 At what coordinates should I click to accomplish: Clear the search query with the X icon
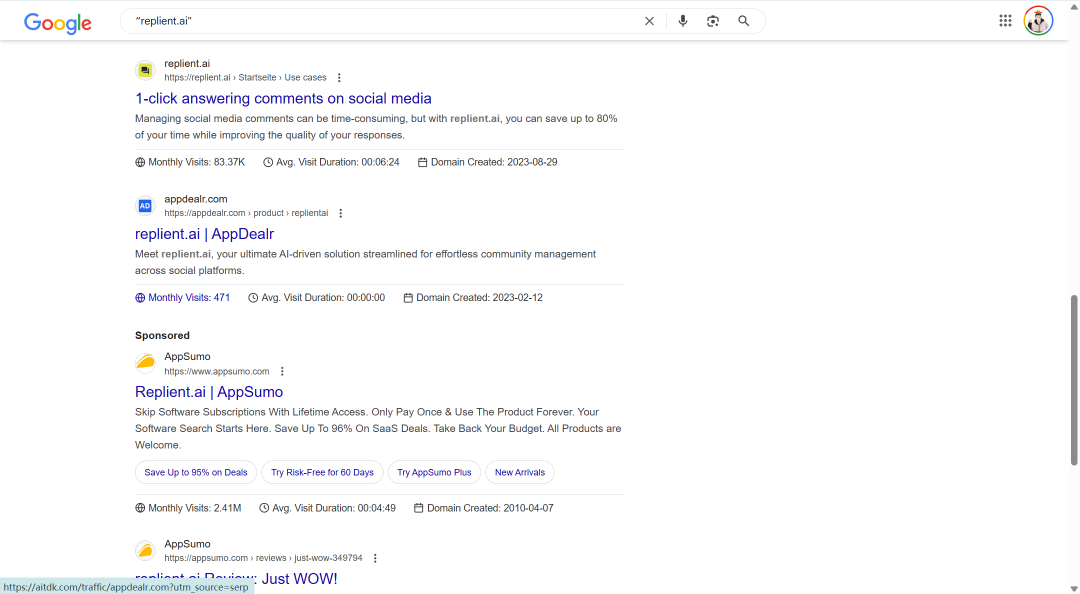[649, 21]
